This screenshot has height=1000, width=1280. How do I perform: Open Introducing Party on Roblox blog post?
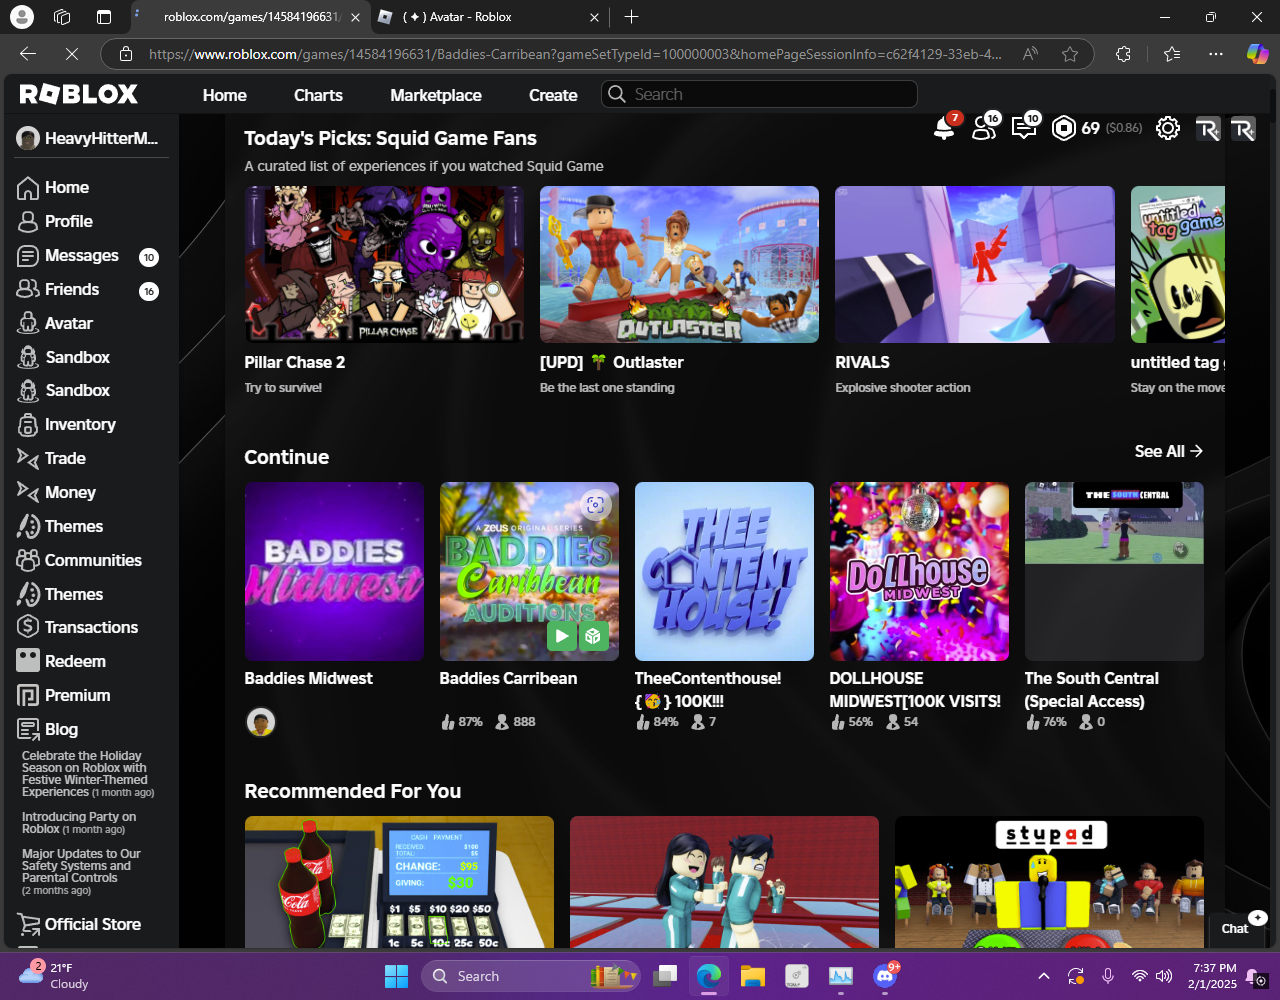(x=79, y=823)
